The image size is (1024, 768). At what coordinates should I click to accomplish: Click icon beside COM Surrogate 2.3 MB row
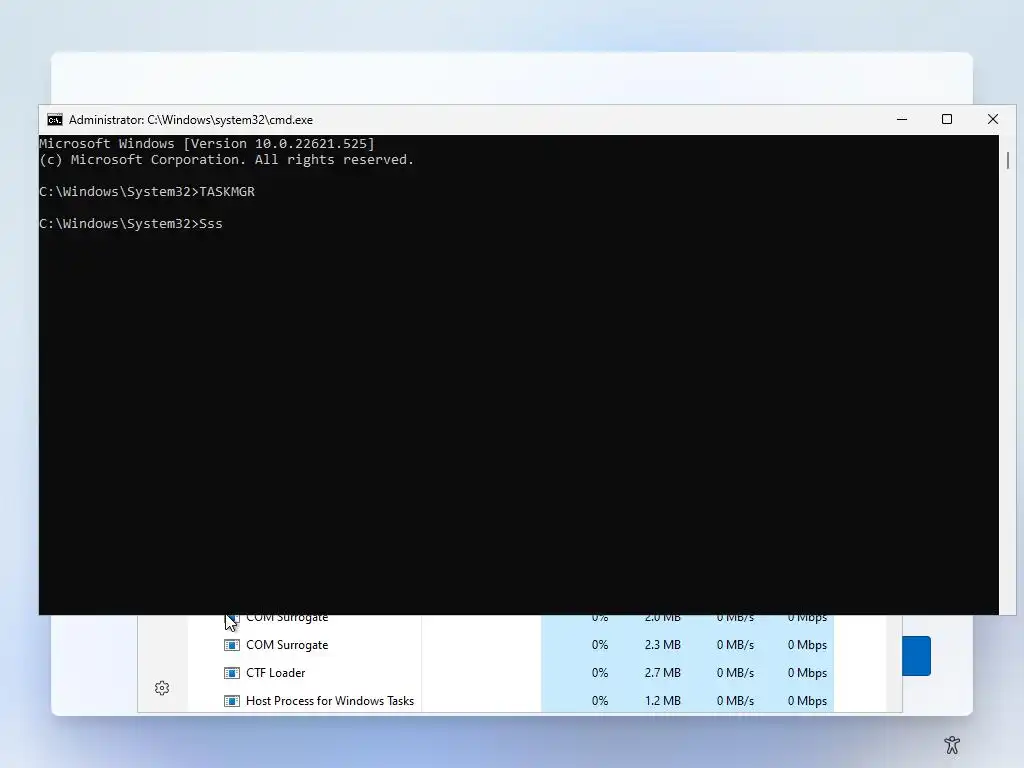(232, 645)
